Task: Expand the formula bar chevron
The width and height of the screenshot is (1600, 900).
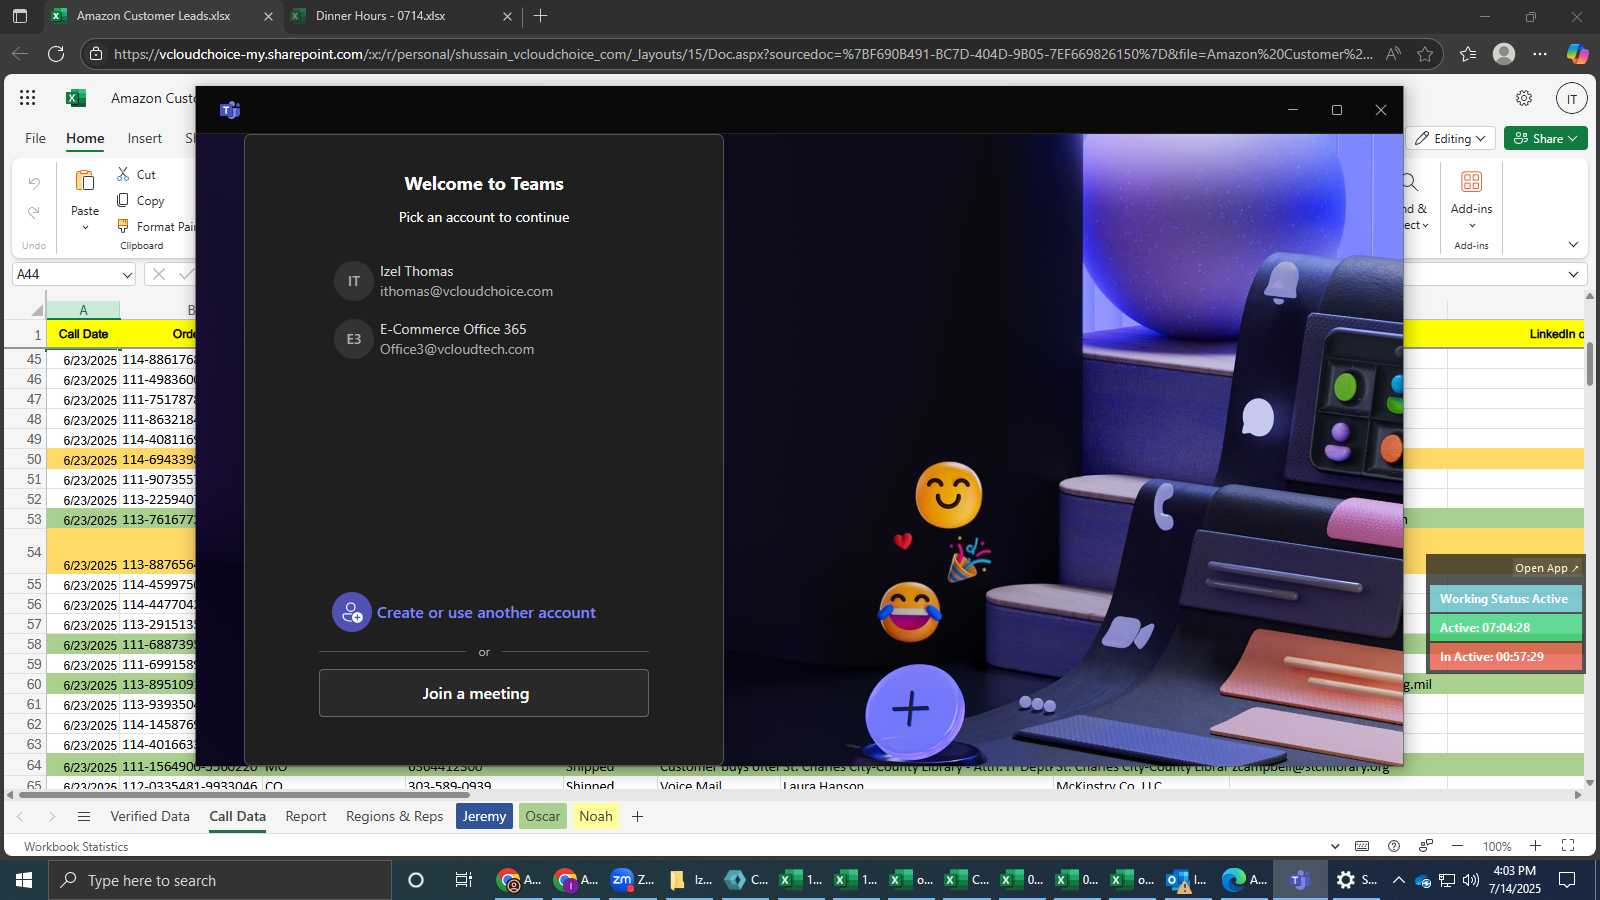Action: 1573,274
